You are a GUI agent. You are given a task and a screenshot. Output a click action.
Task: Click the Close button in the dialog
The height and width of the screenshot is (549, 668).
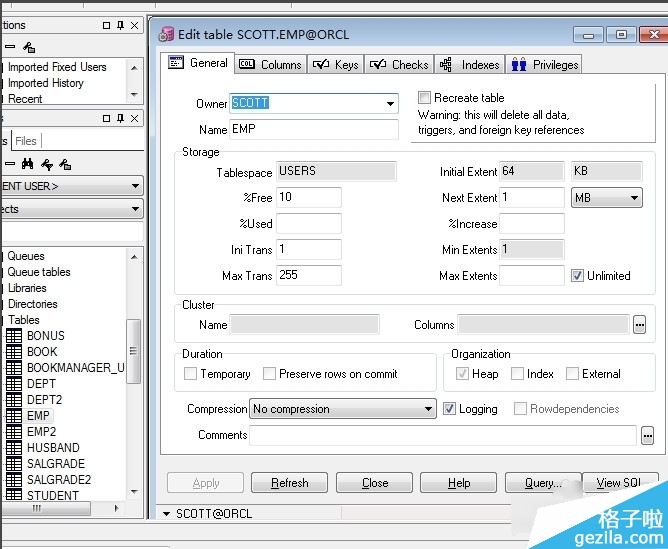pos(374,483)
